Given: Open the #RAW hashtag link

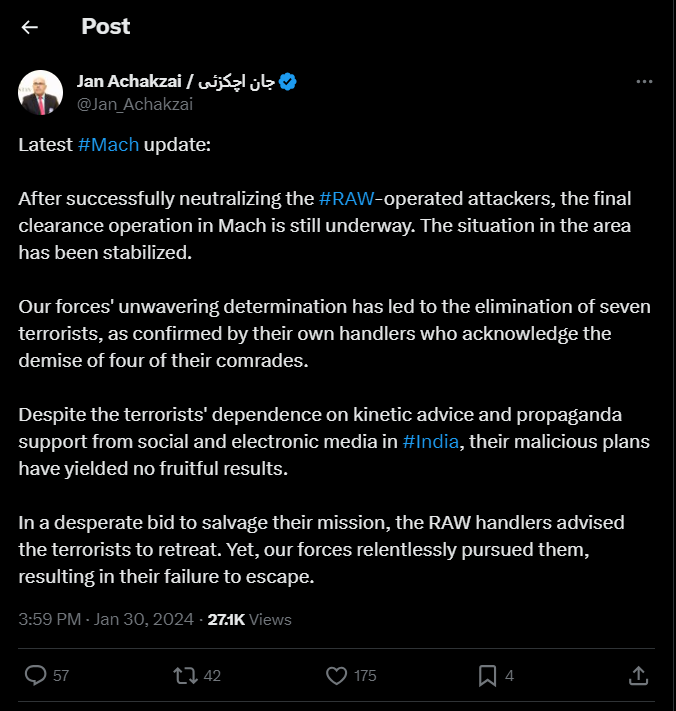Looking at the screenshot, I should 346,198.
